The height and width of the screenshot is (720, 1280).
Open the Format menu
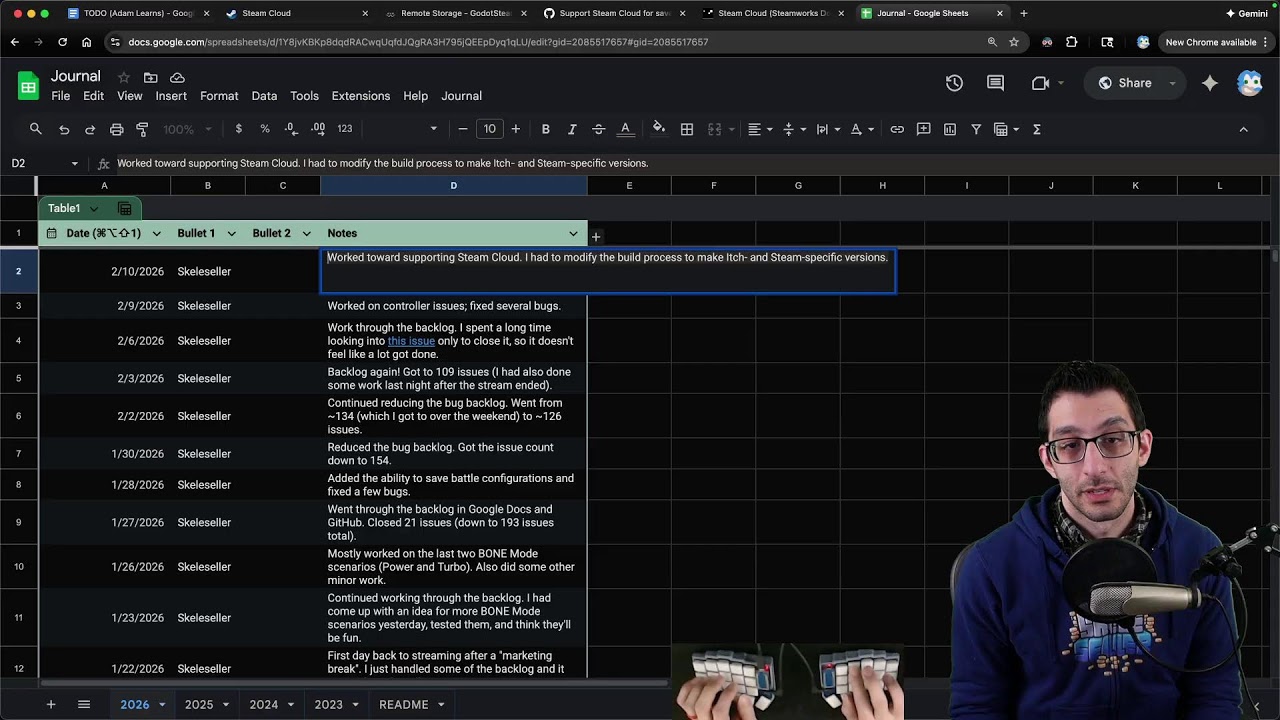click(219, 96)
